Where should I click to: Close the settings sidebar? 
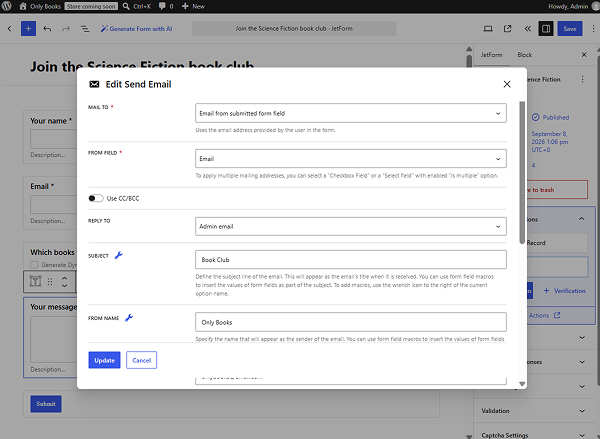[x=584, y=55]
